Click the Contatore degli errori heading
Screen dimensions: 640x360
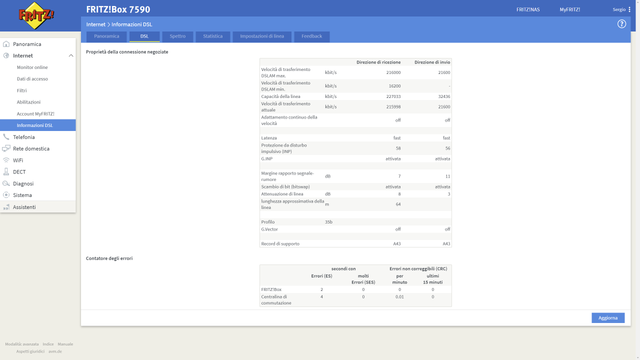tap(109, 258)
